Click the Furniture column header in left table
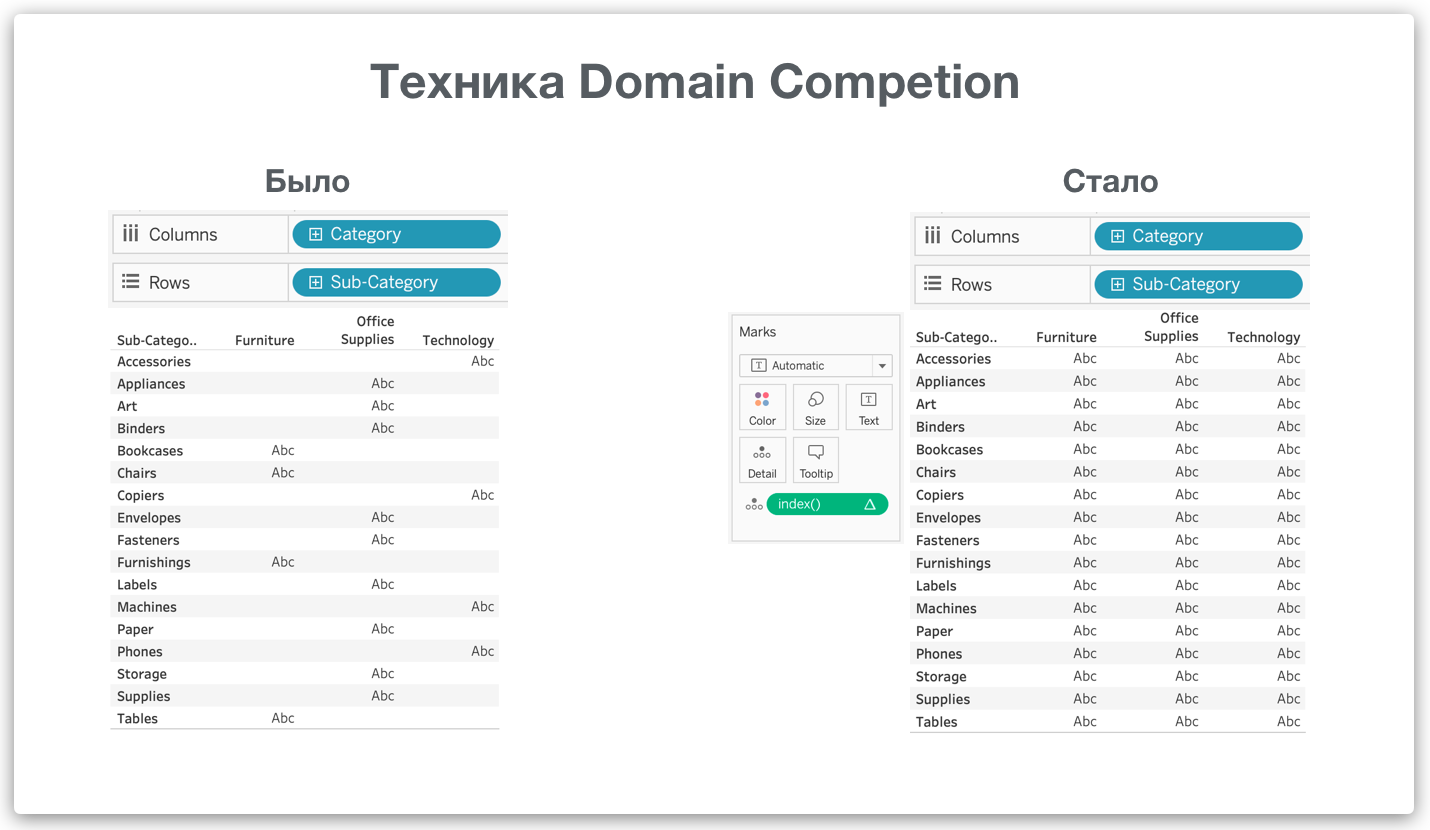Image resolution: width=1430 pixels, height=830 pixels. coord(265,340)
